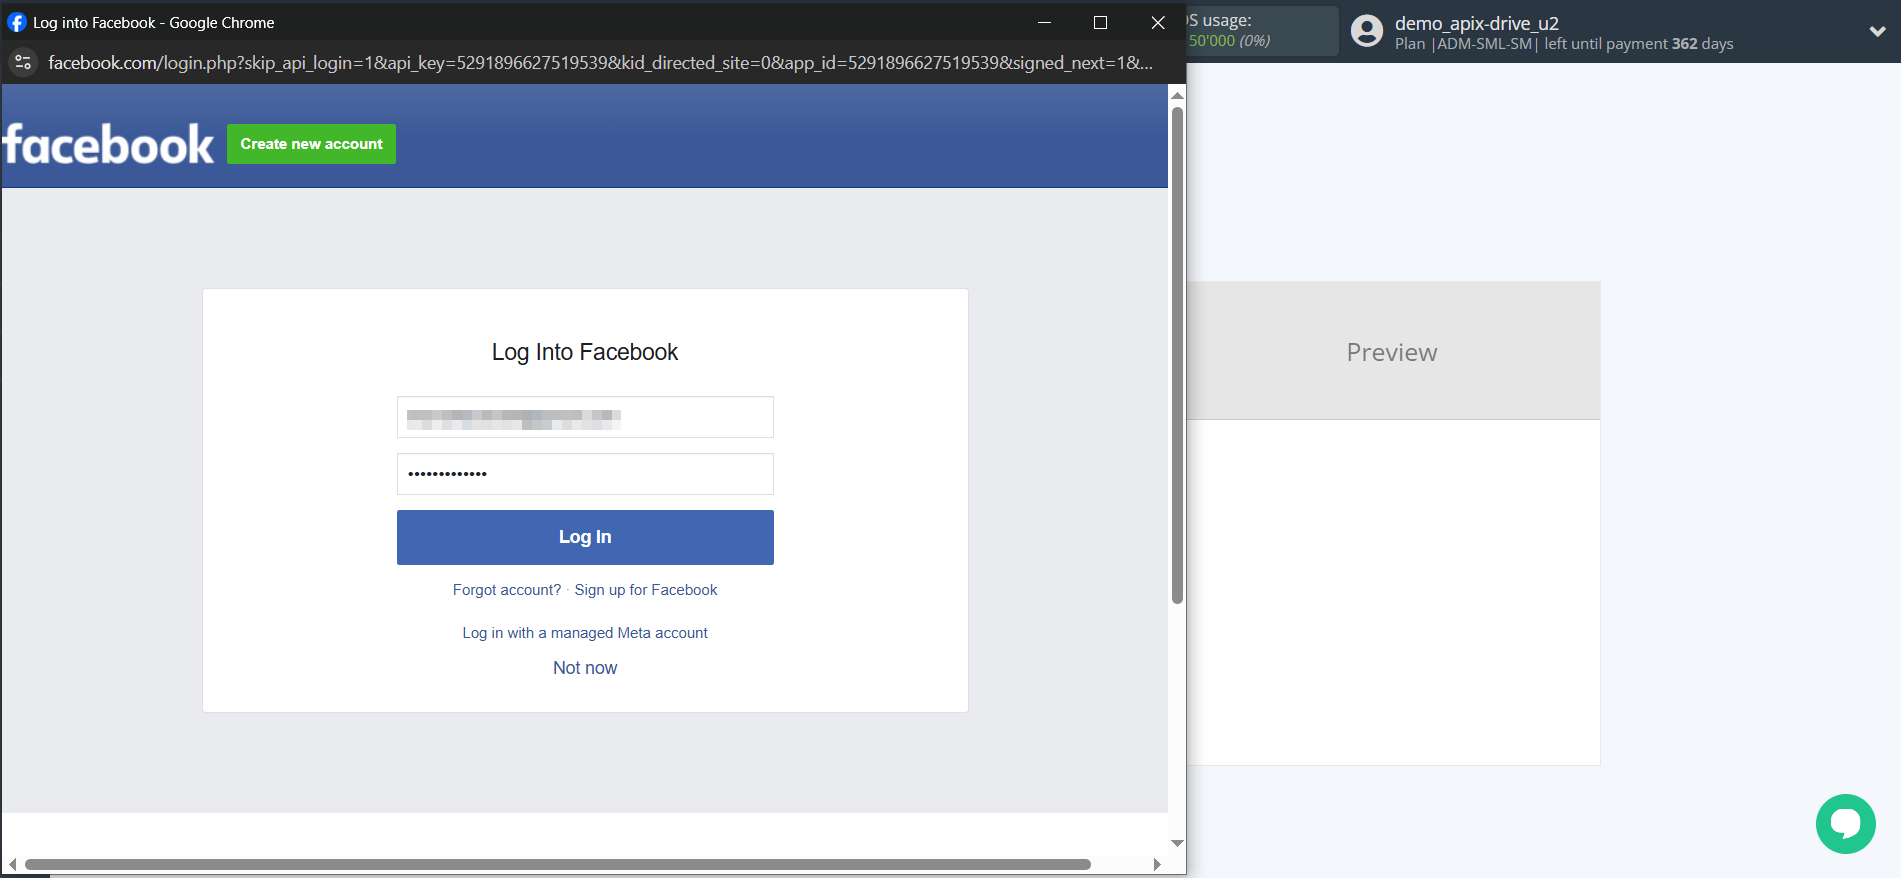
Task: Open the Forgot account? link
Action: coord(506,590)
